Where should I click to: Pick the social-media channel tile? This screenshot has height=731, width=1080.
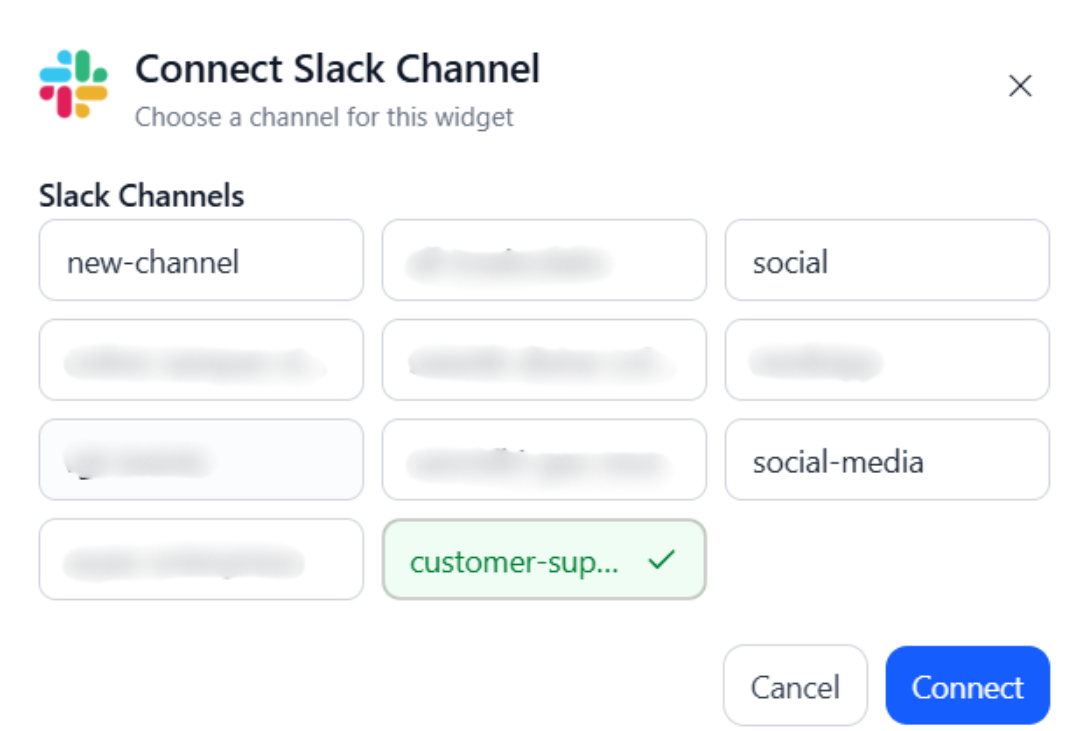coord(886,460)
